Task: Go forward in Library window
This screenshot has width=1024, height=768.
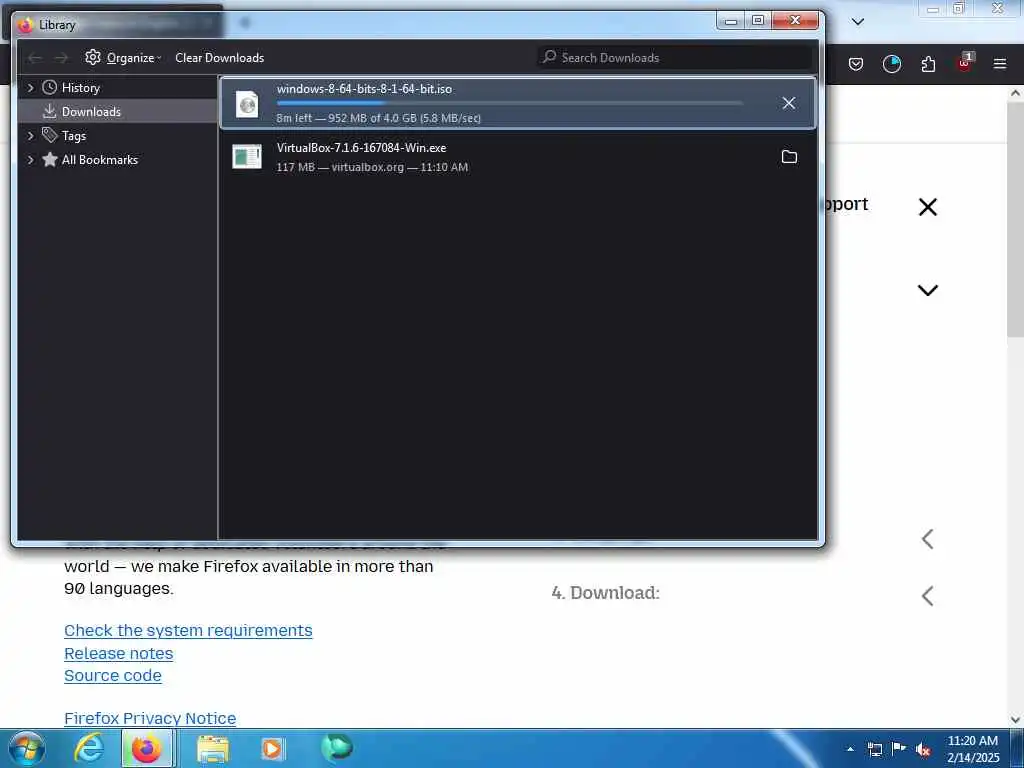Action: pyautogui.click(x=61, y=58)
